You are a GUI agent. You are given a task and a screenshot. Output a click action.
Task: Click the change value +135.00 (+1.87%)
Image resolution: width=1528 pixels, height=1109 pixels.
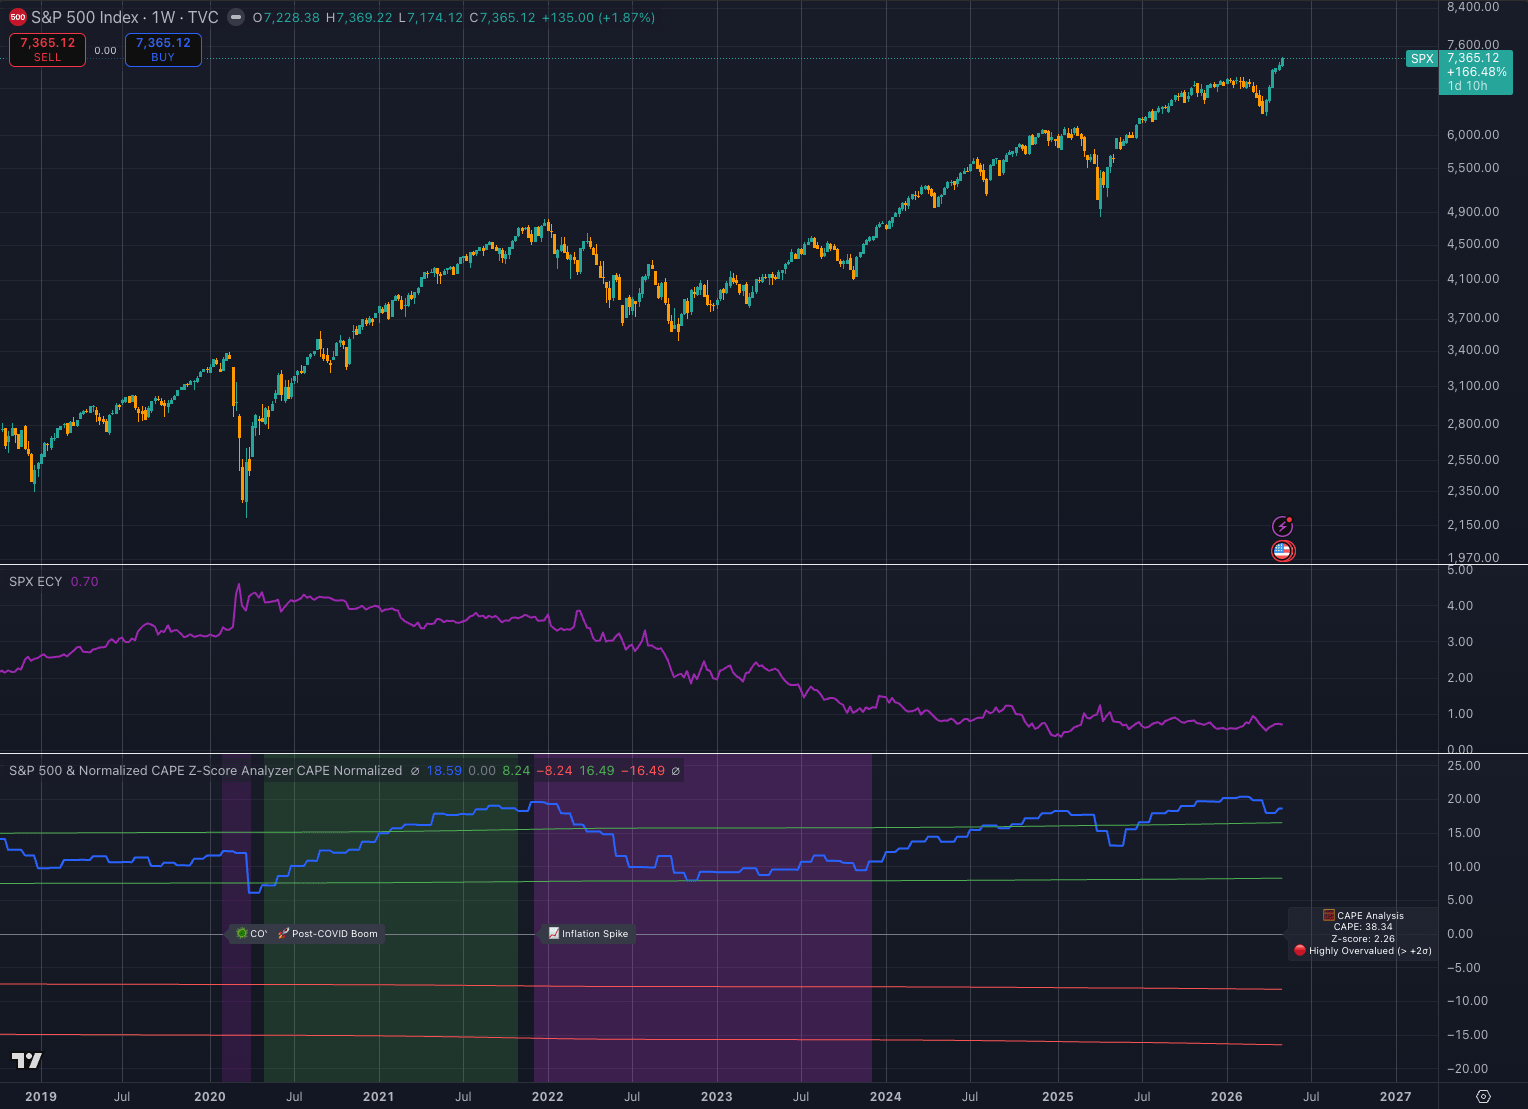pos(598,18)
